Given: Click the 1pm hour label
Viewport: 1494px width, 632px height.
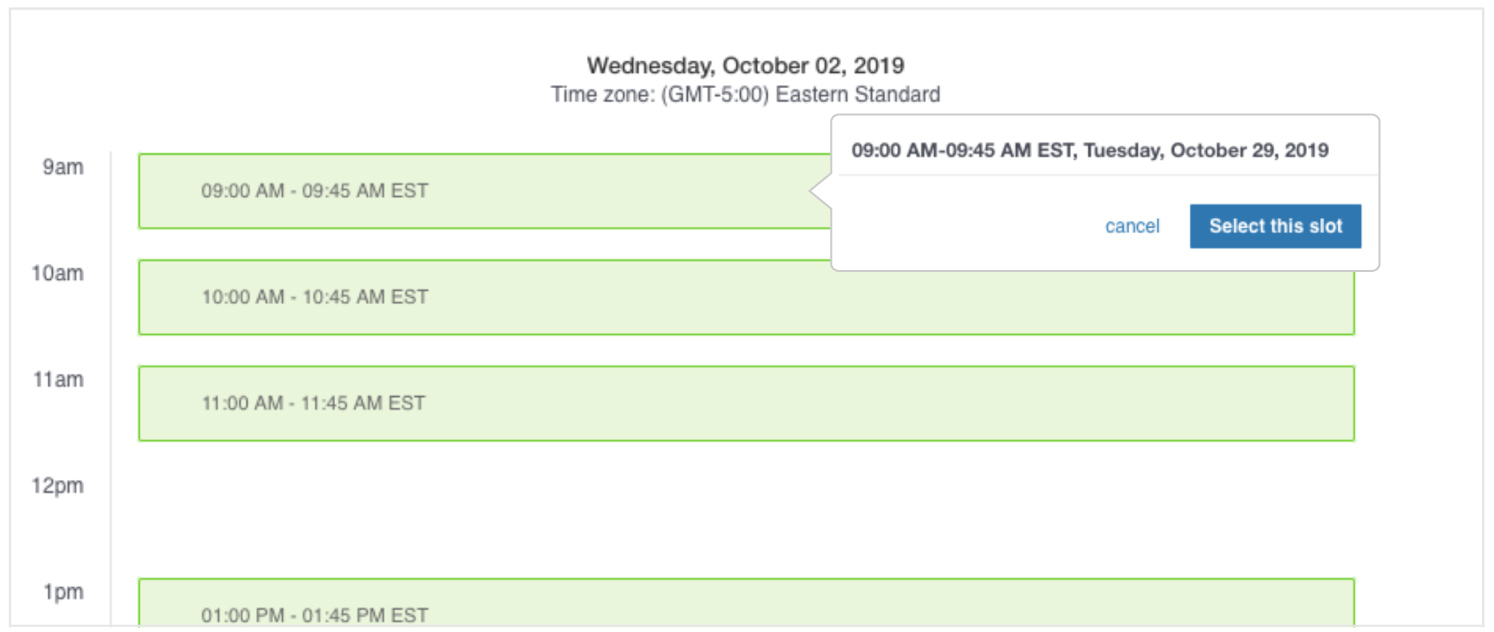Looking at the screenshot, I should 63,592.
